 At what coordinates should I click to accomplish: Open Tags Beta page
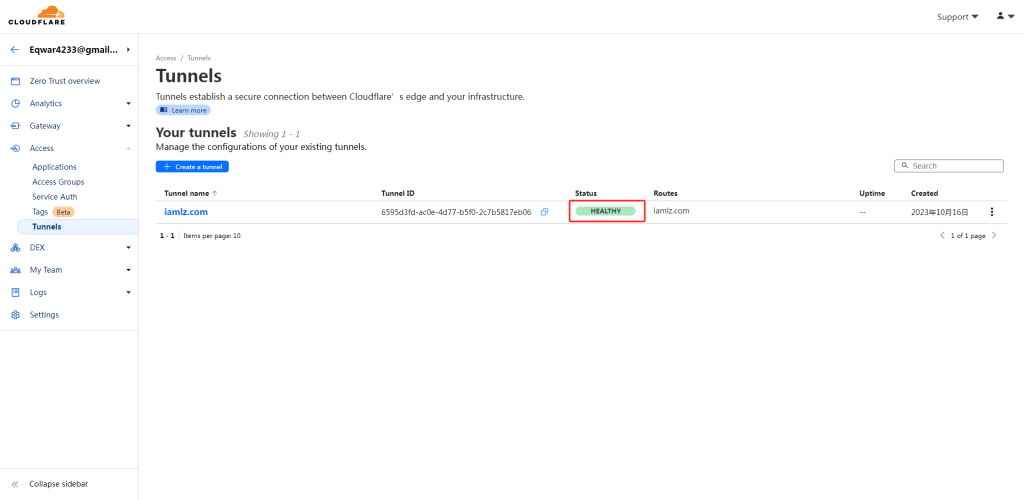pos(53,211)
